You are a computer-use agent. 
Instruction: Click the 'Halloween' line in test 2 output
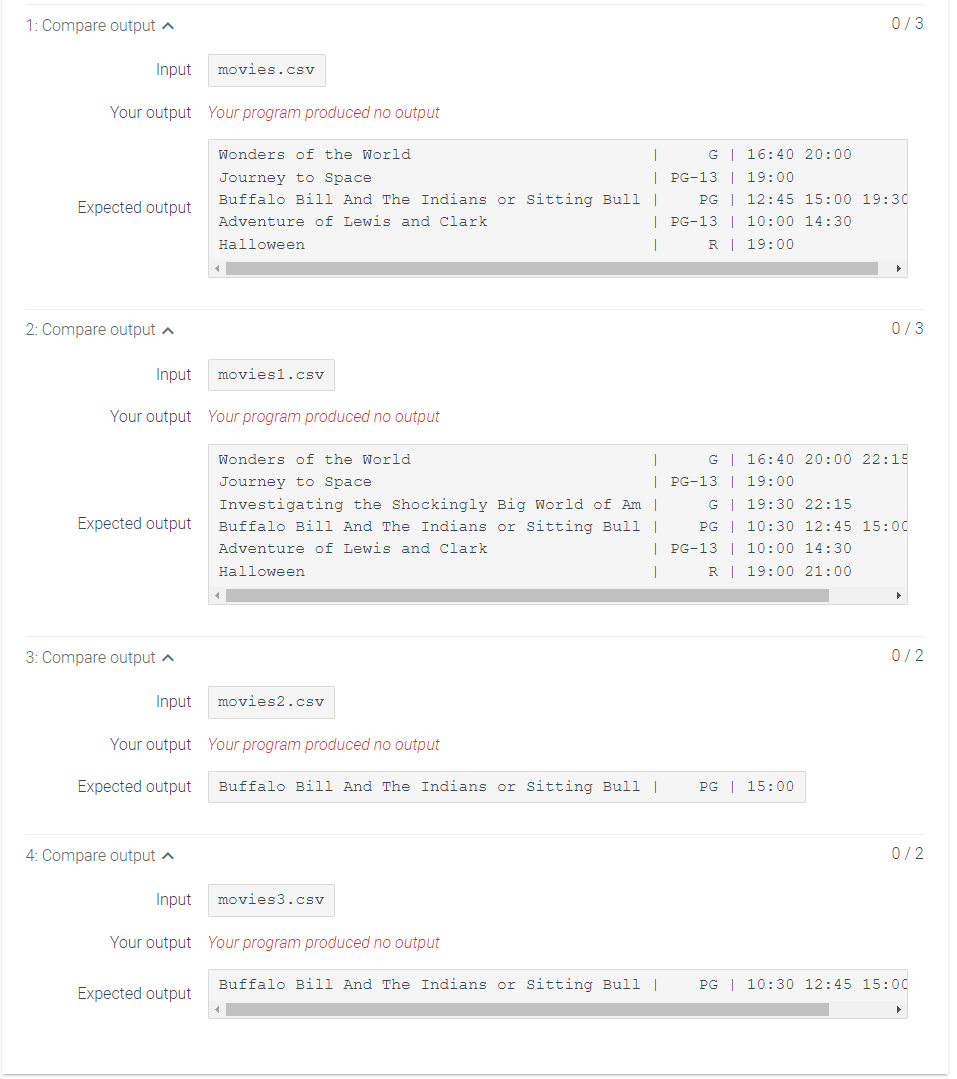coord(261,571)
